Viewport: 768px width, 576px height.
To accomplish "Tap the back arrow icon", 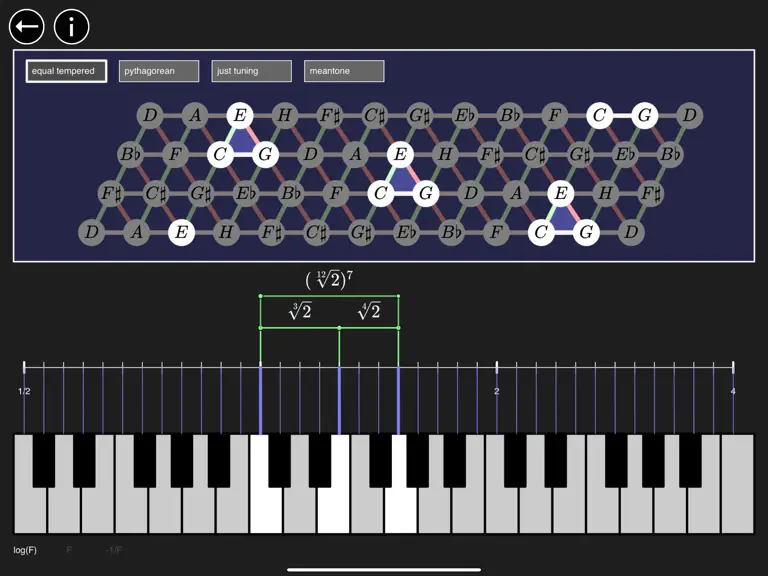I will (x=26, y=26).
